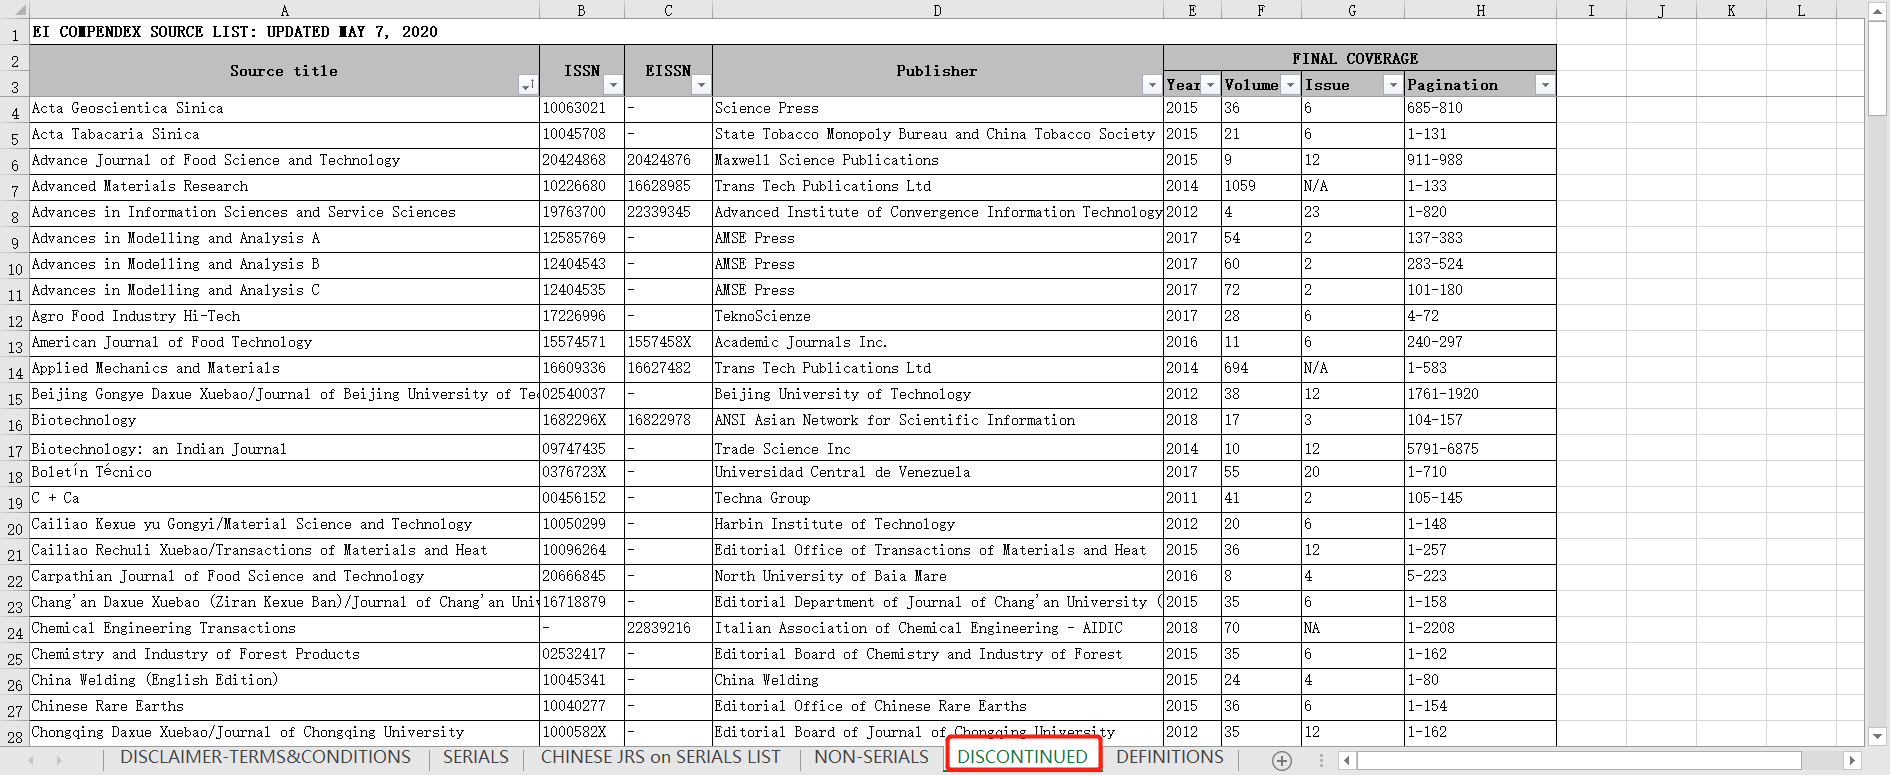Click the vertical scrollbar up arrow
The width and height of the screenshot is (1890, 775).
(x=1877, y=11)
